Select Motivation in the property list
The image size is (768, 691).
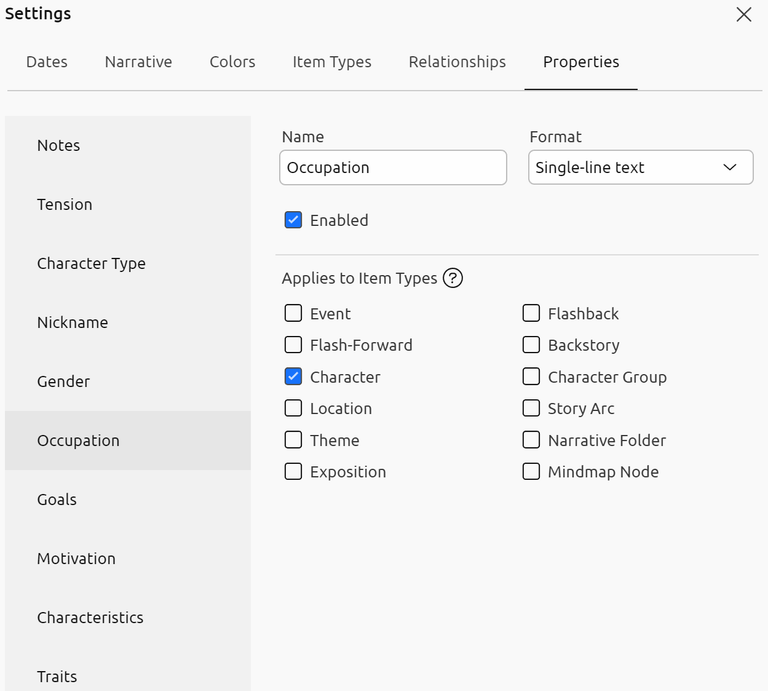pos(76,558)
